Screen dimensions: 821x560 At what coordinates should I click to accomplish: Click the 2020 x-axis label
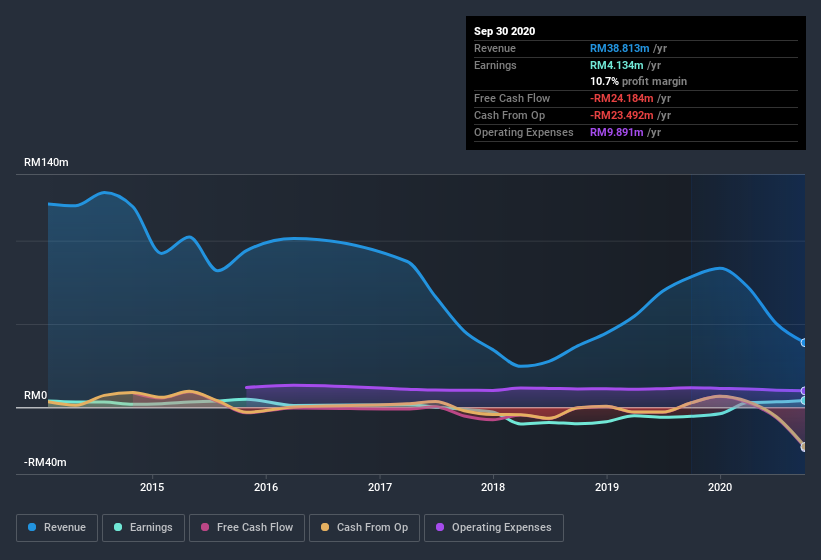click(720, 487)
